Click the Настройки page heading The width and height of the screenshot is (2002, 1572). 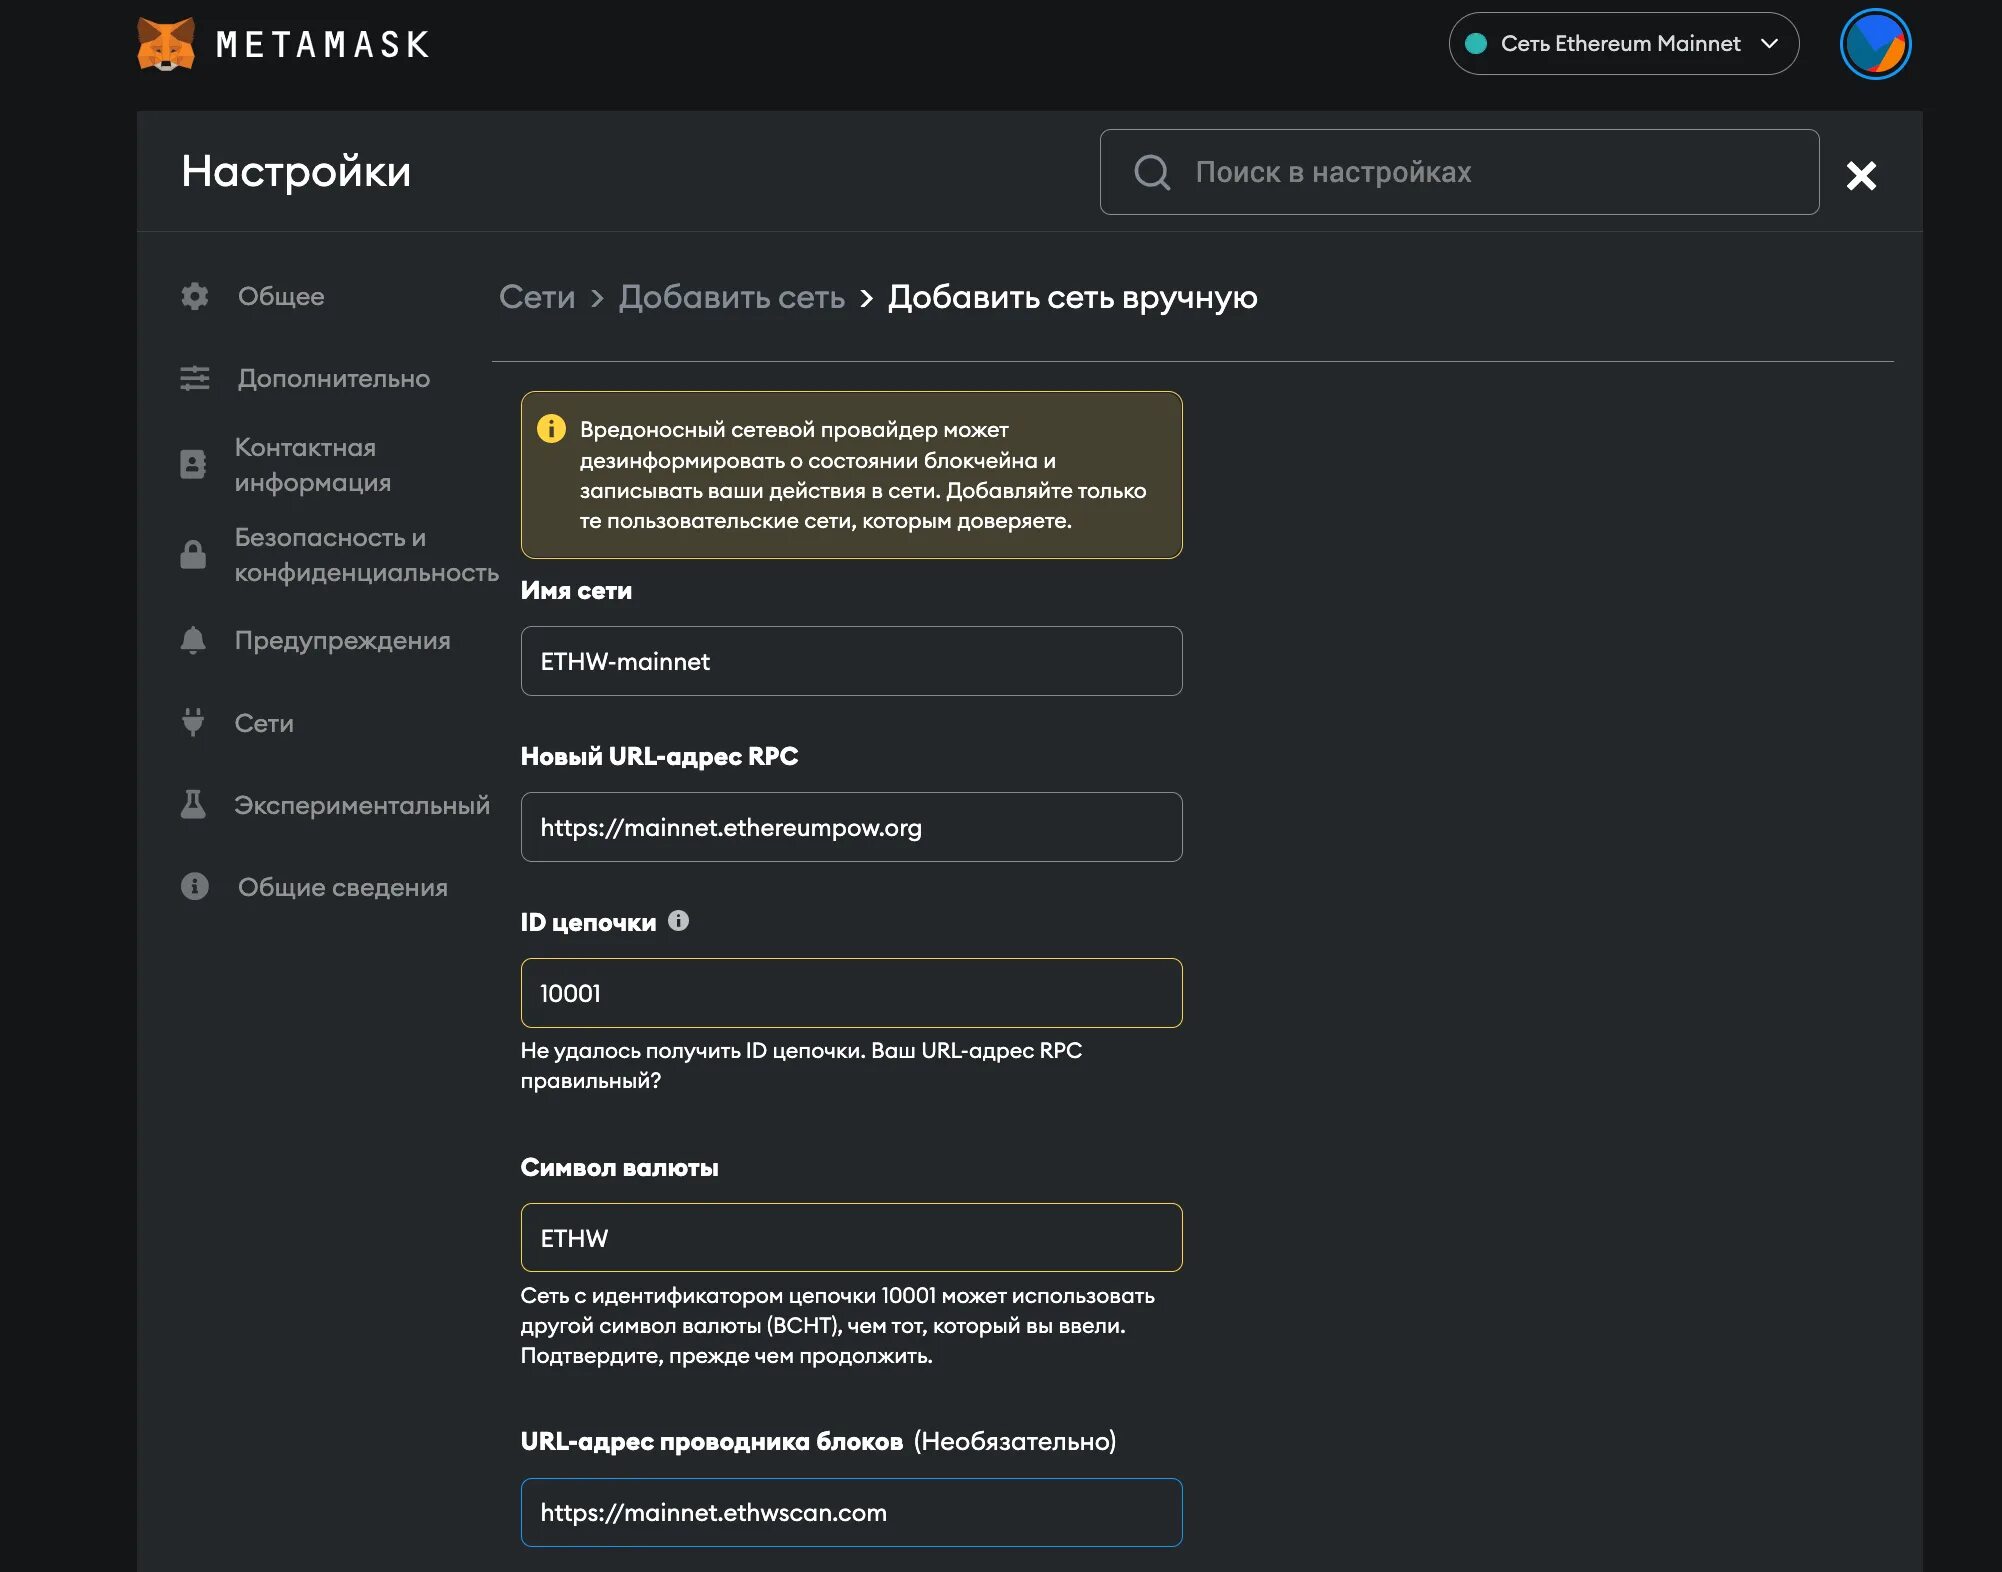[296, 171]
